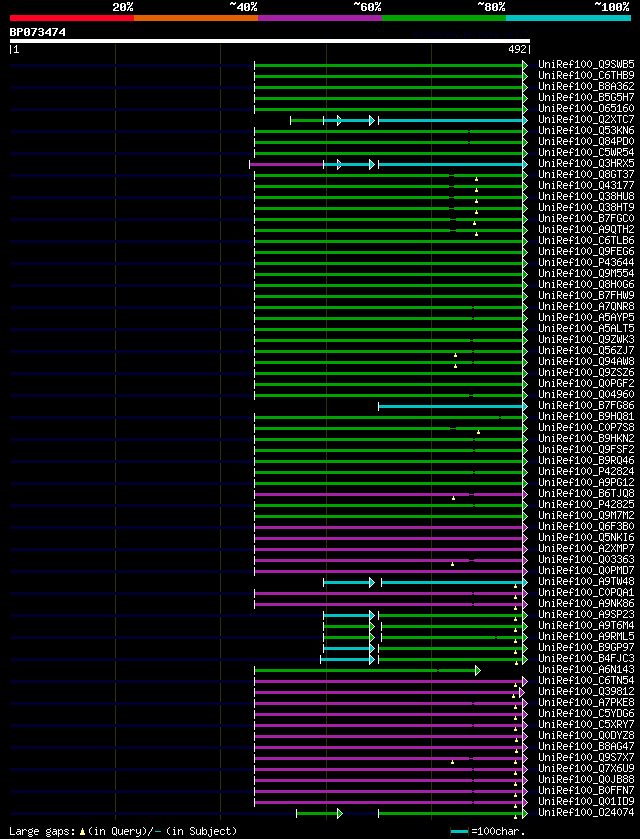Select the UniRef100_Q39812 label
Image resolution: width=640 pixels, height=839 pixels.
pyautogui.click(x=586, y=691)
